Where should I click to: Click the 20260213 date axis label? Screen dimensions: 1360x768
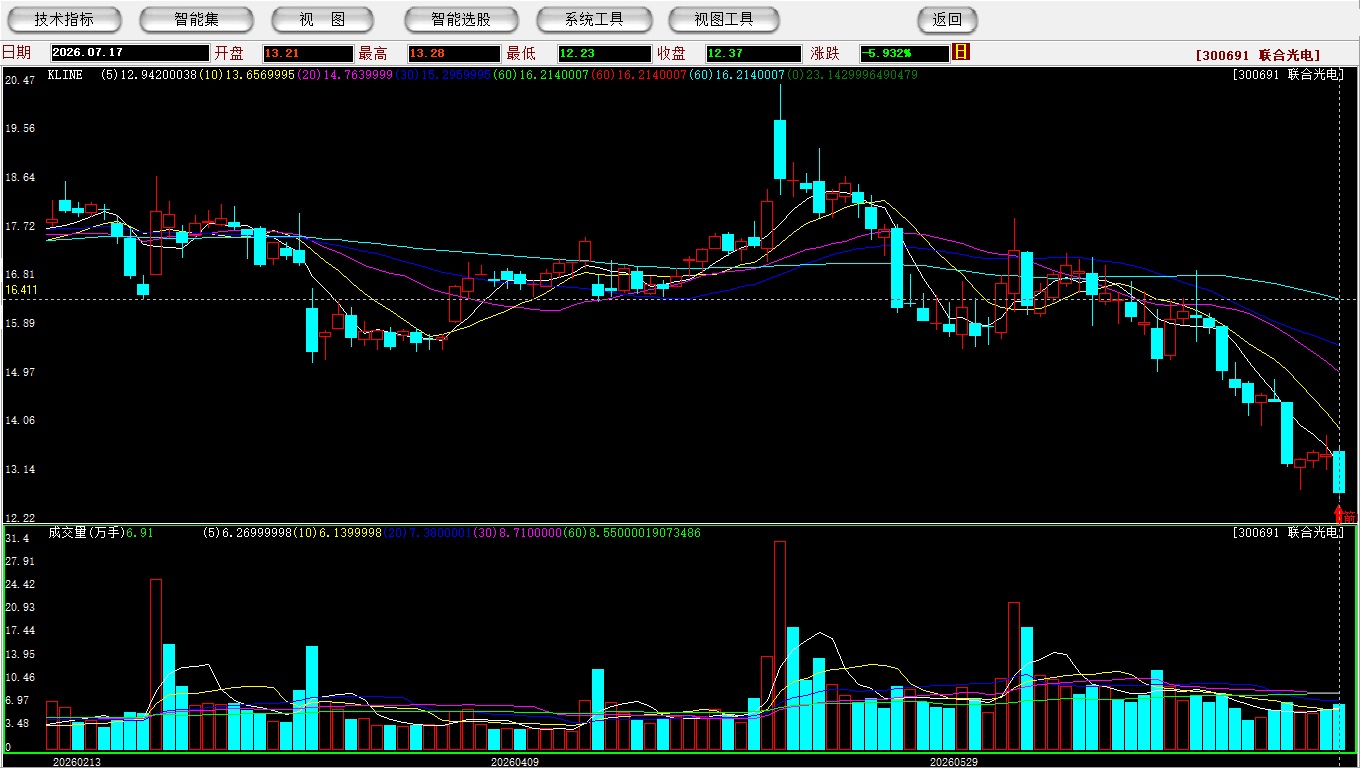coord(77,761)
